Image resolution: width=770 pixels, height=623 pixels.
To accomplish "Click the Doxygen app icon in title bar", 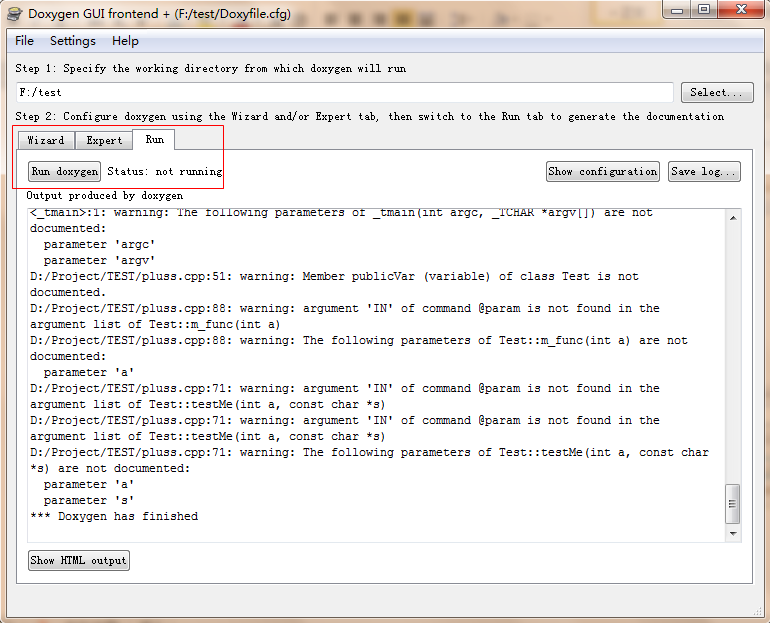I will pyautogui.click(x=15, y=14).
